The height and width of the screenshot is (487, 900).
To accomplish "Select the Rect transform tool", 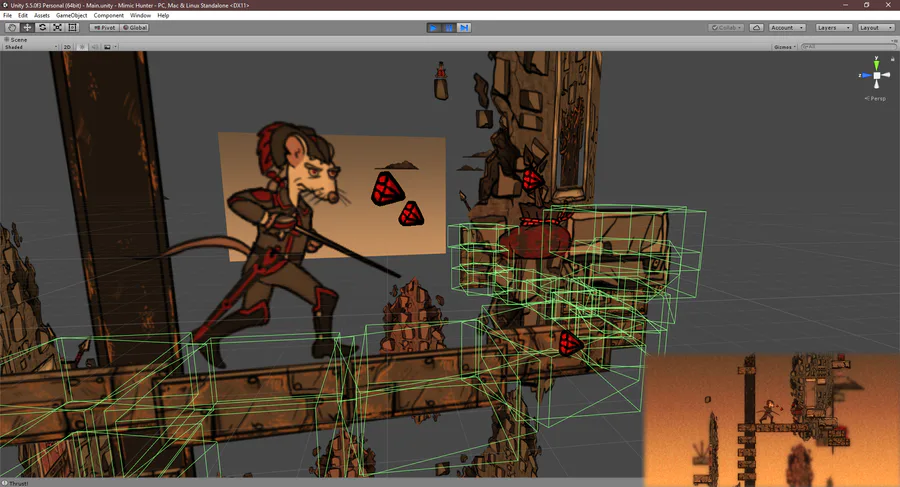I will point(72,28).
